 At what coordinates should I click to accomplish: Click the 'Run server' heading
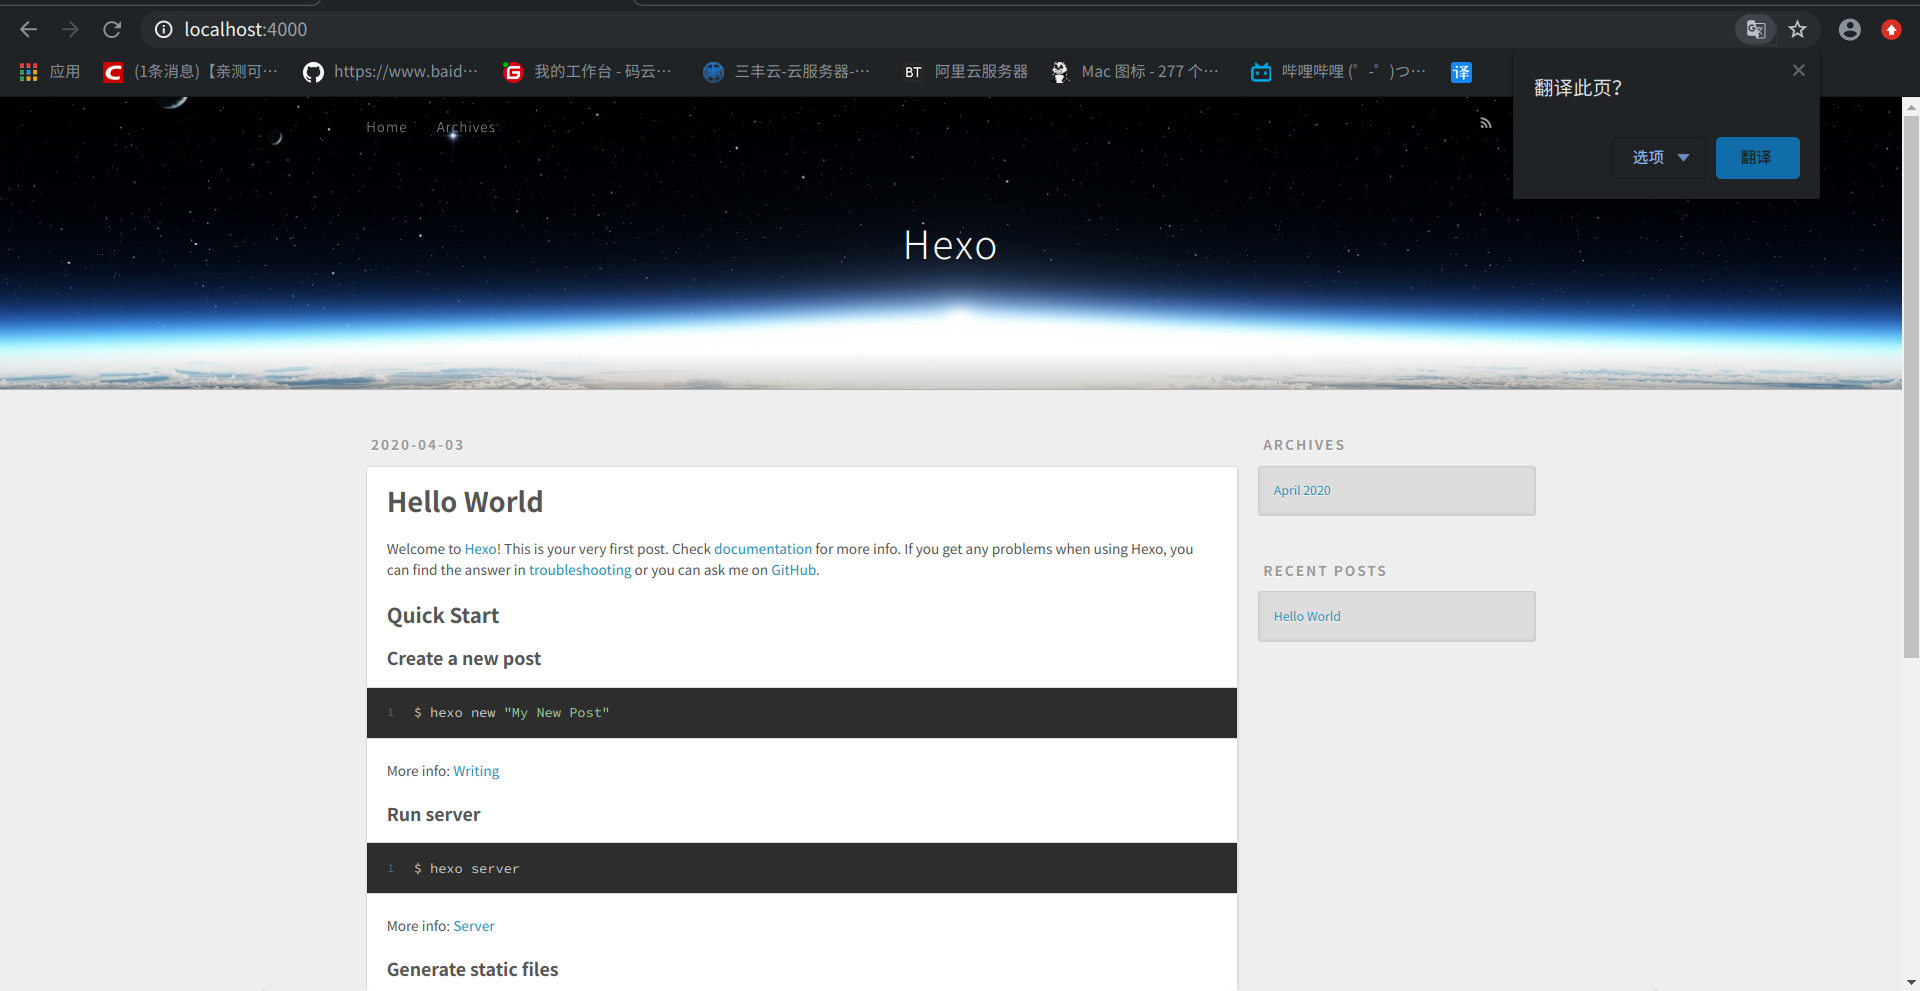click(433, 815)
